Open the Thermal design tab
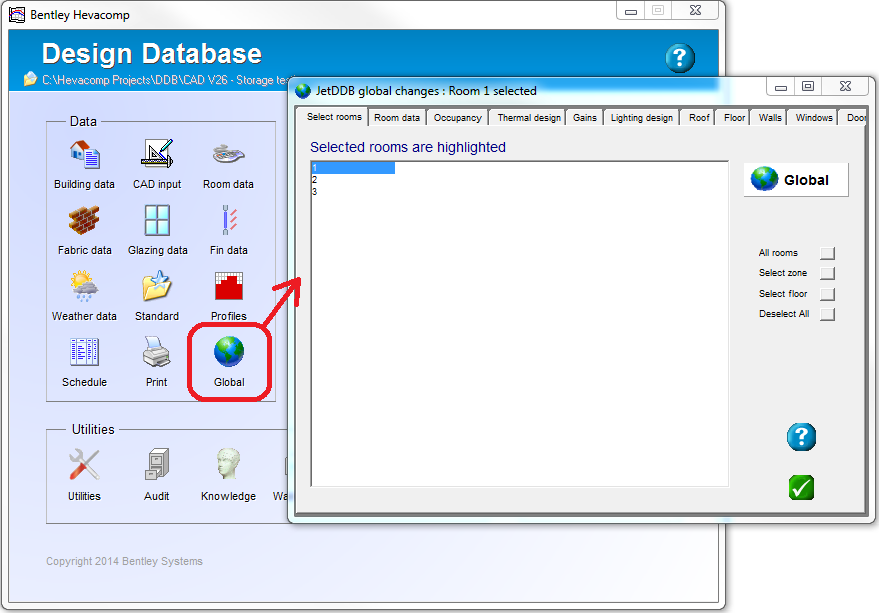 pyautogui.click(x=529, y=118)
